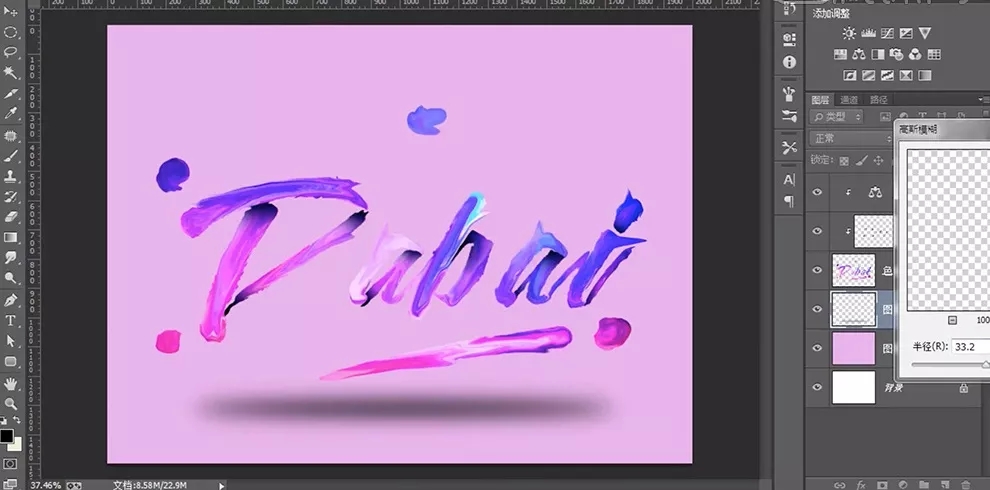The width and height of the screenshot is (990, 490).
Task: Add an Invert adjustment
Action: (x=850, y=76)
